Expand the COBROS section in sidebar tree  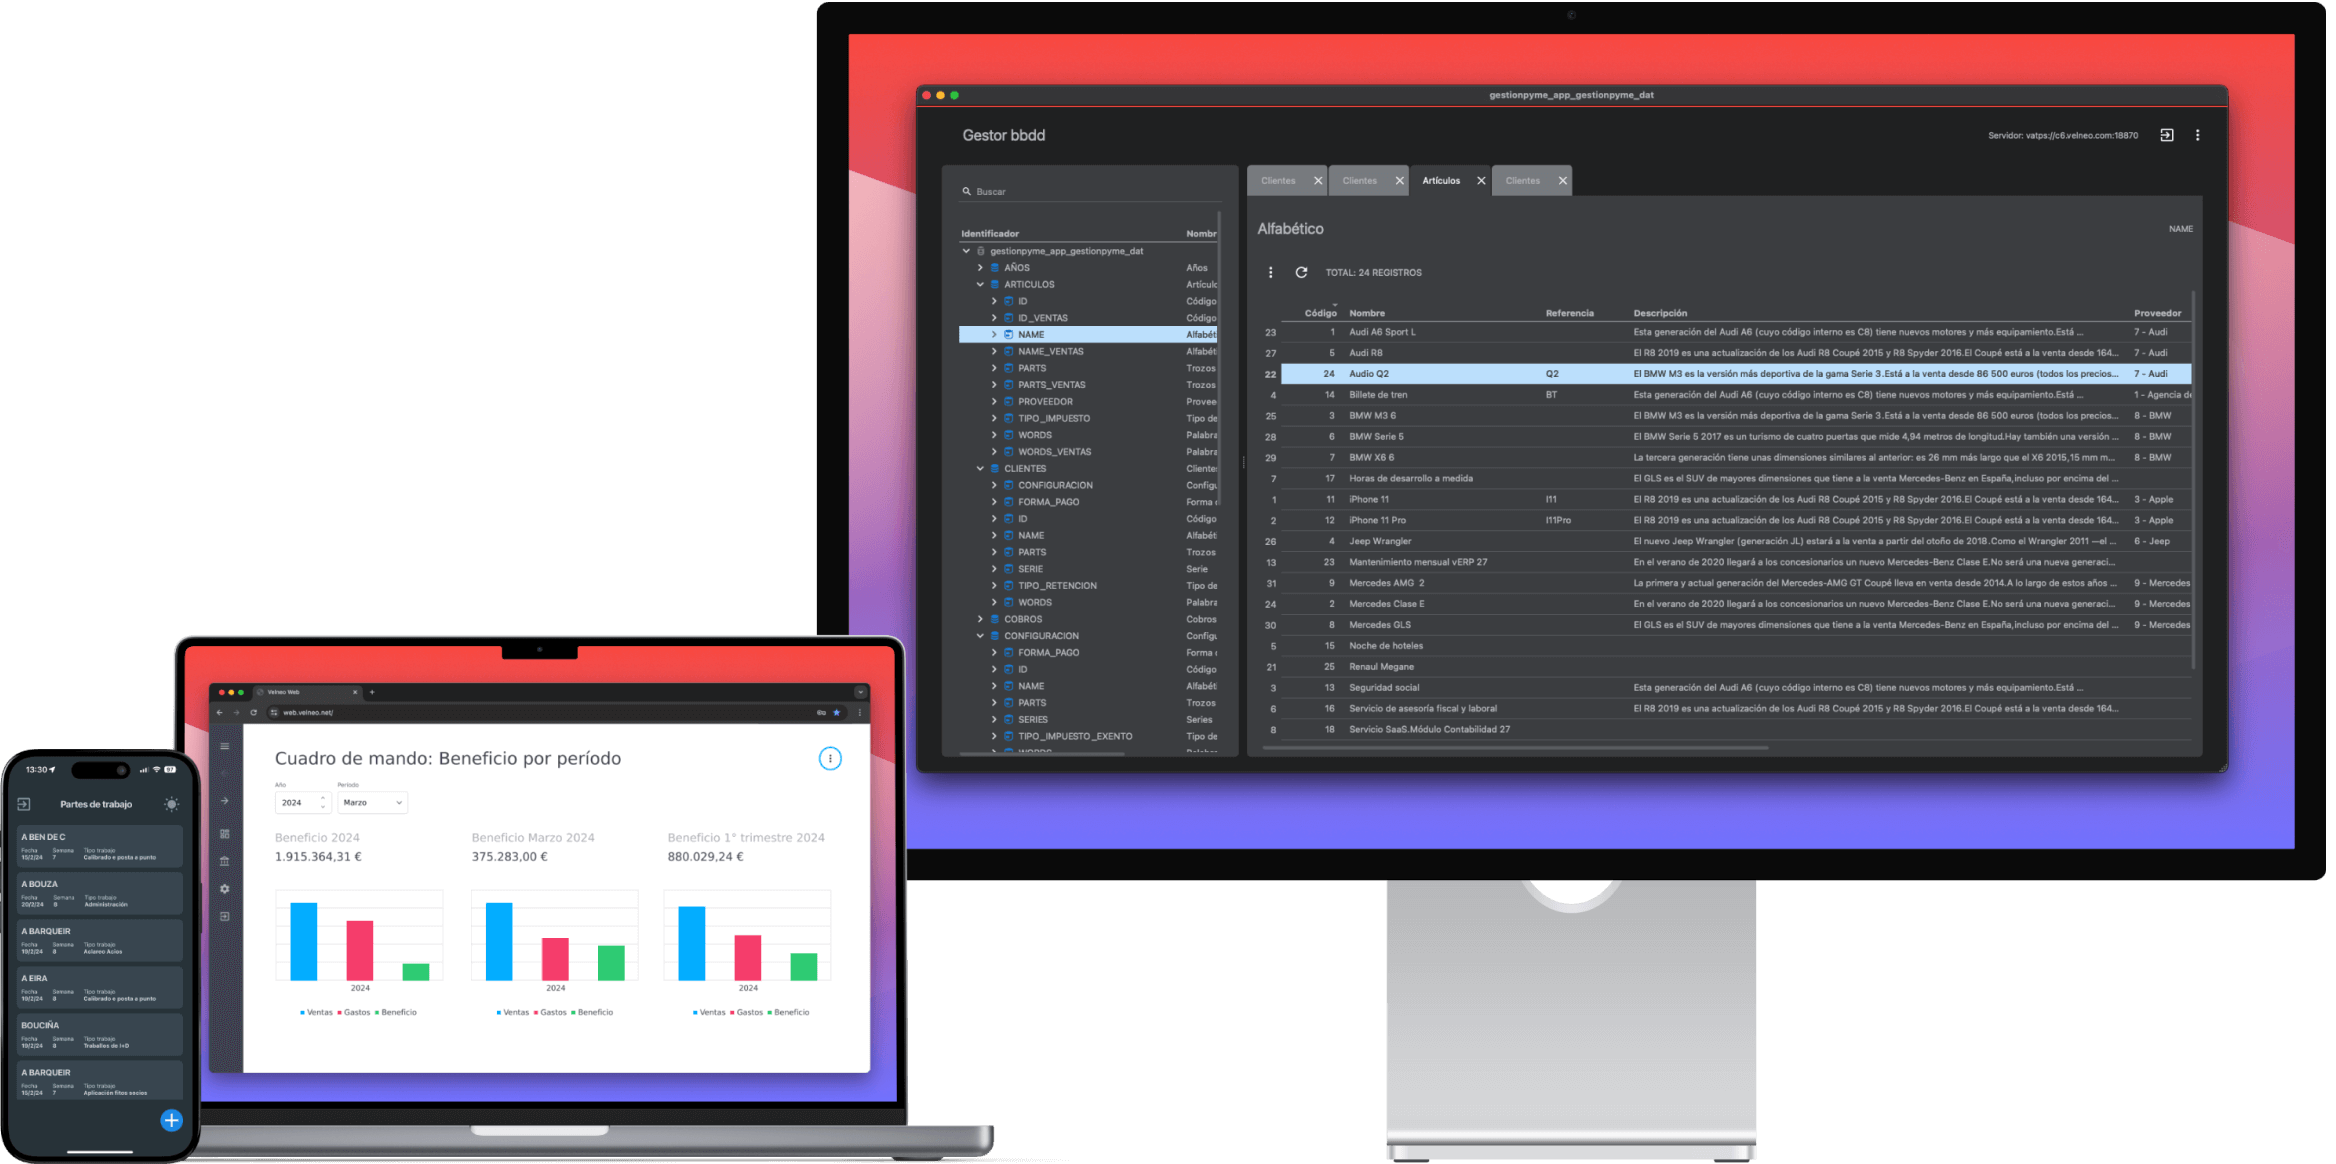(x=980, y=619)
